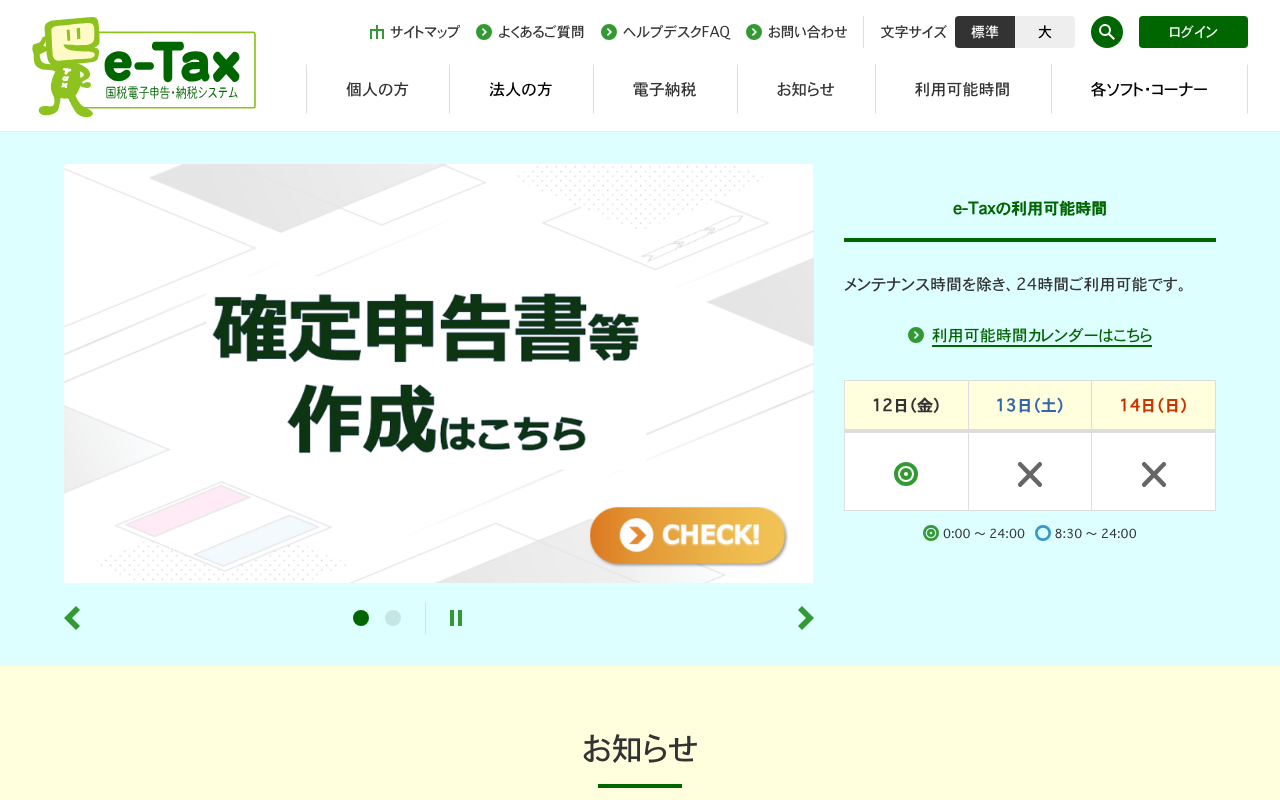
Task: Open the 電子納税 menu
Action: [x=665, y=89]
